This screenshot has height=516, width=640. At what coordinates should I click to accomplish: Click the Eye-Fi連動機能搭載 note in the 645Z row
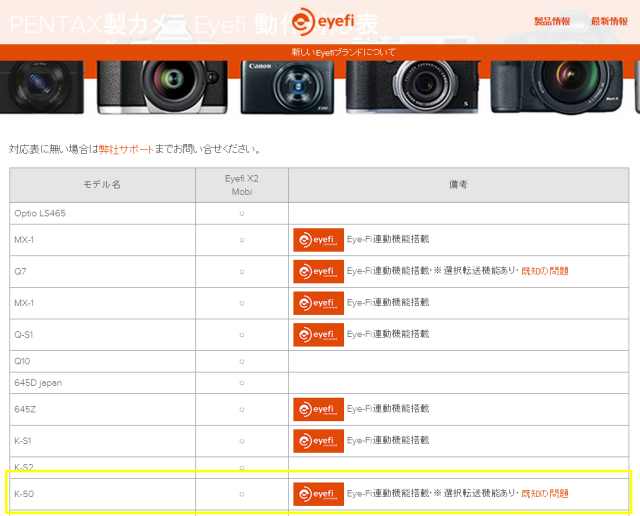(388, 409)
